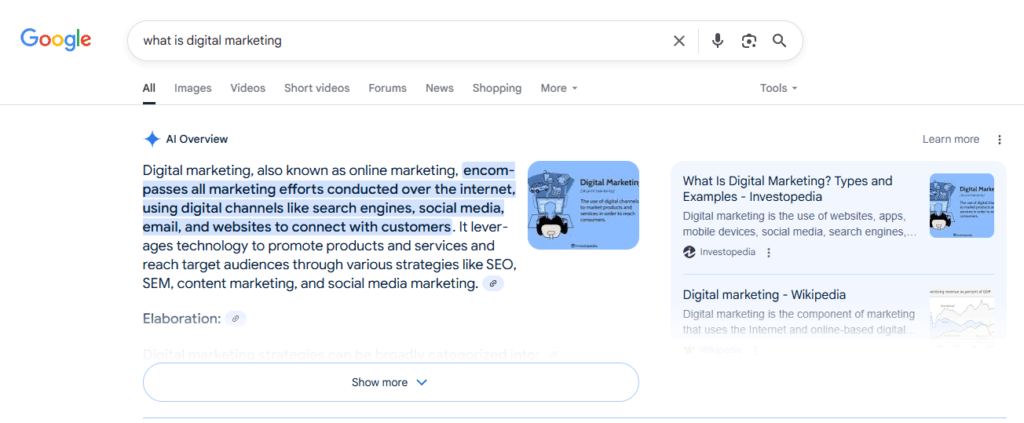Expand the More dropdown

point(559,88)
